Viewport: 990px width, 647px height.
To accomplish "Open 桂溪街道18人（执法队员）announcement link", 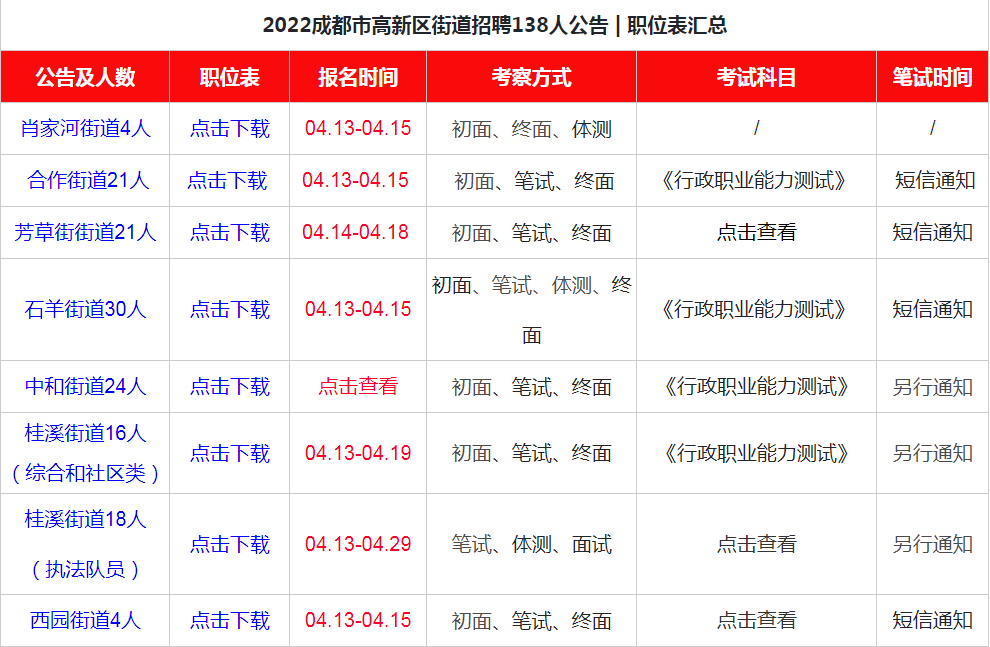I will pyautogui.click(x=85, y=544).
